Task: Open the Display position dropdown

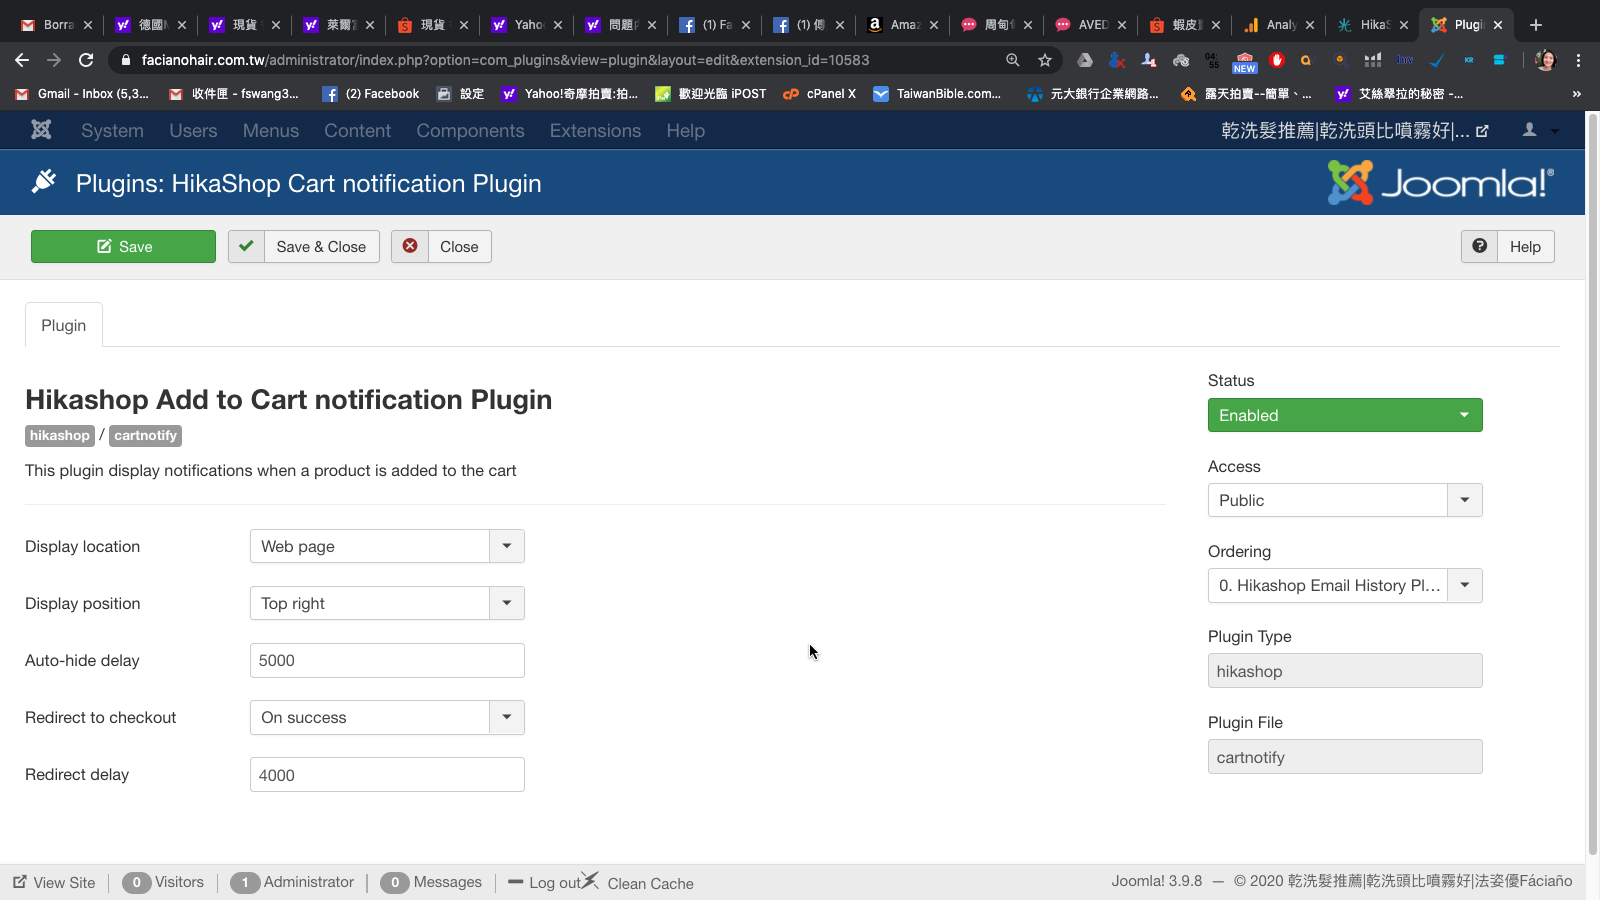Action: coord(387,603)
